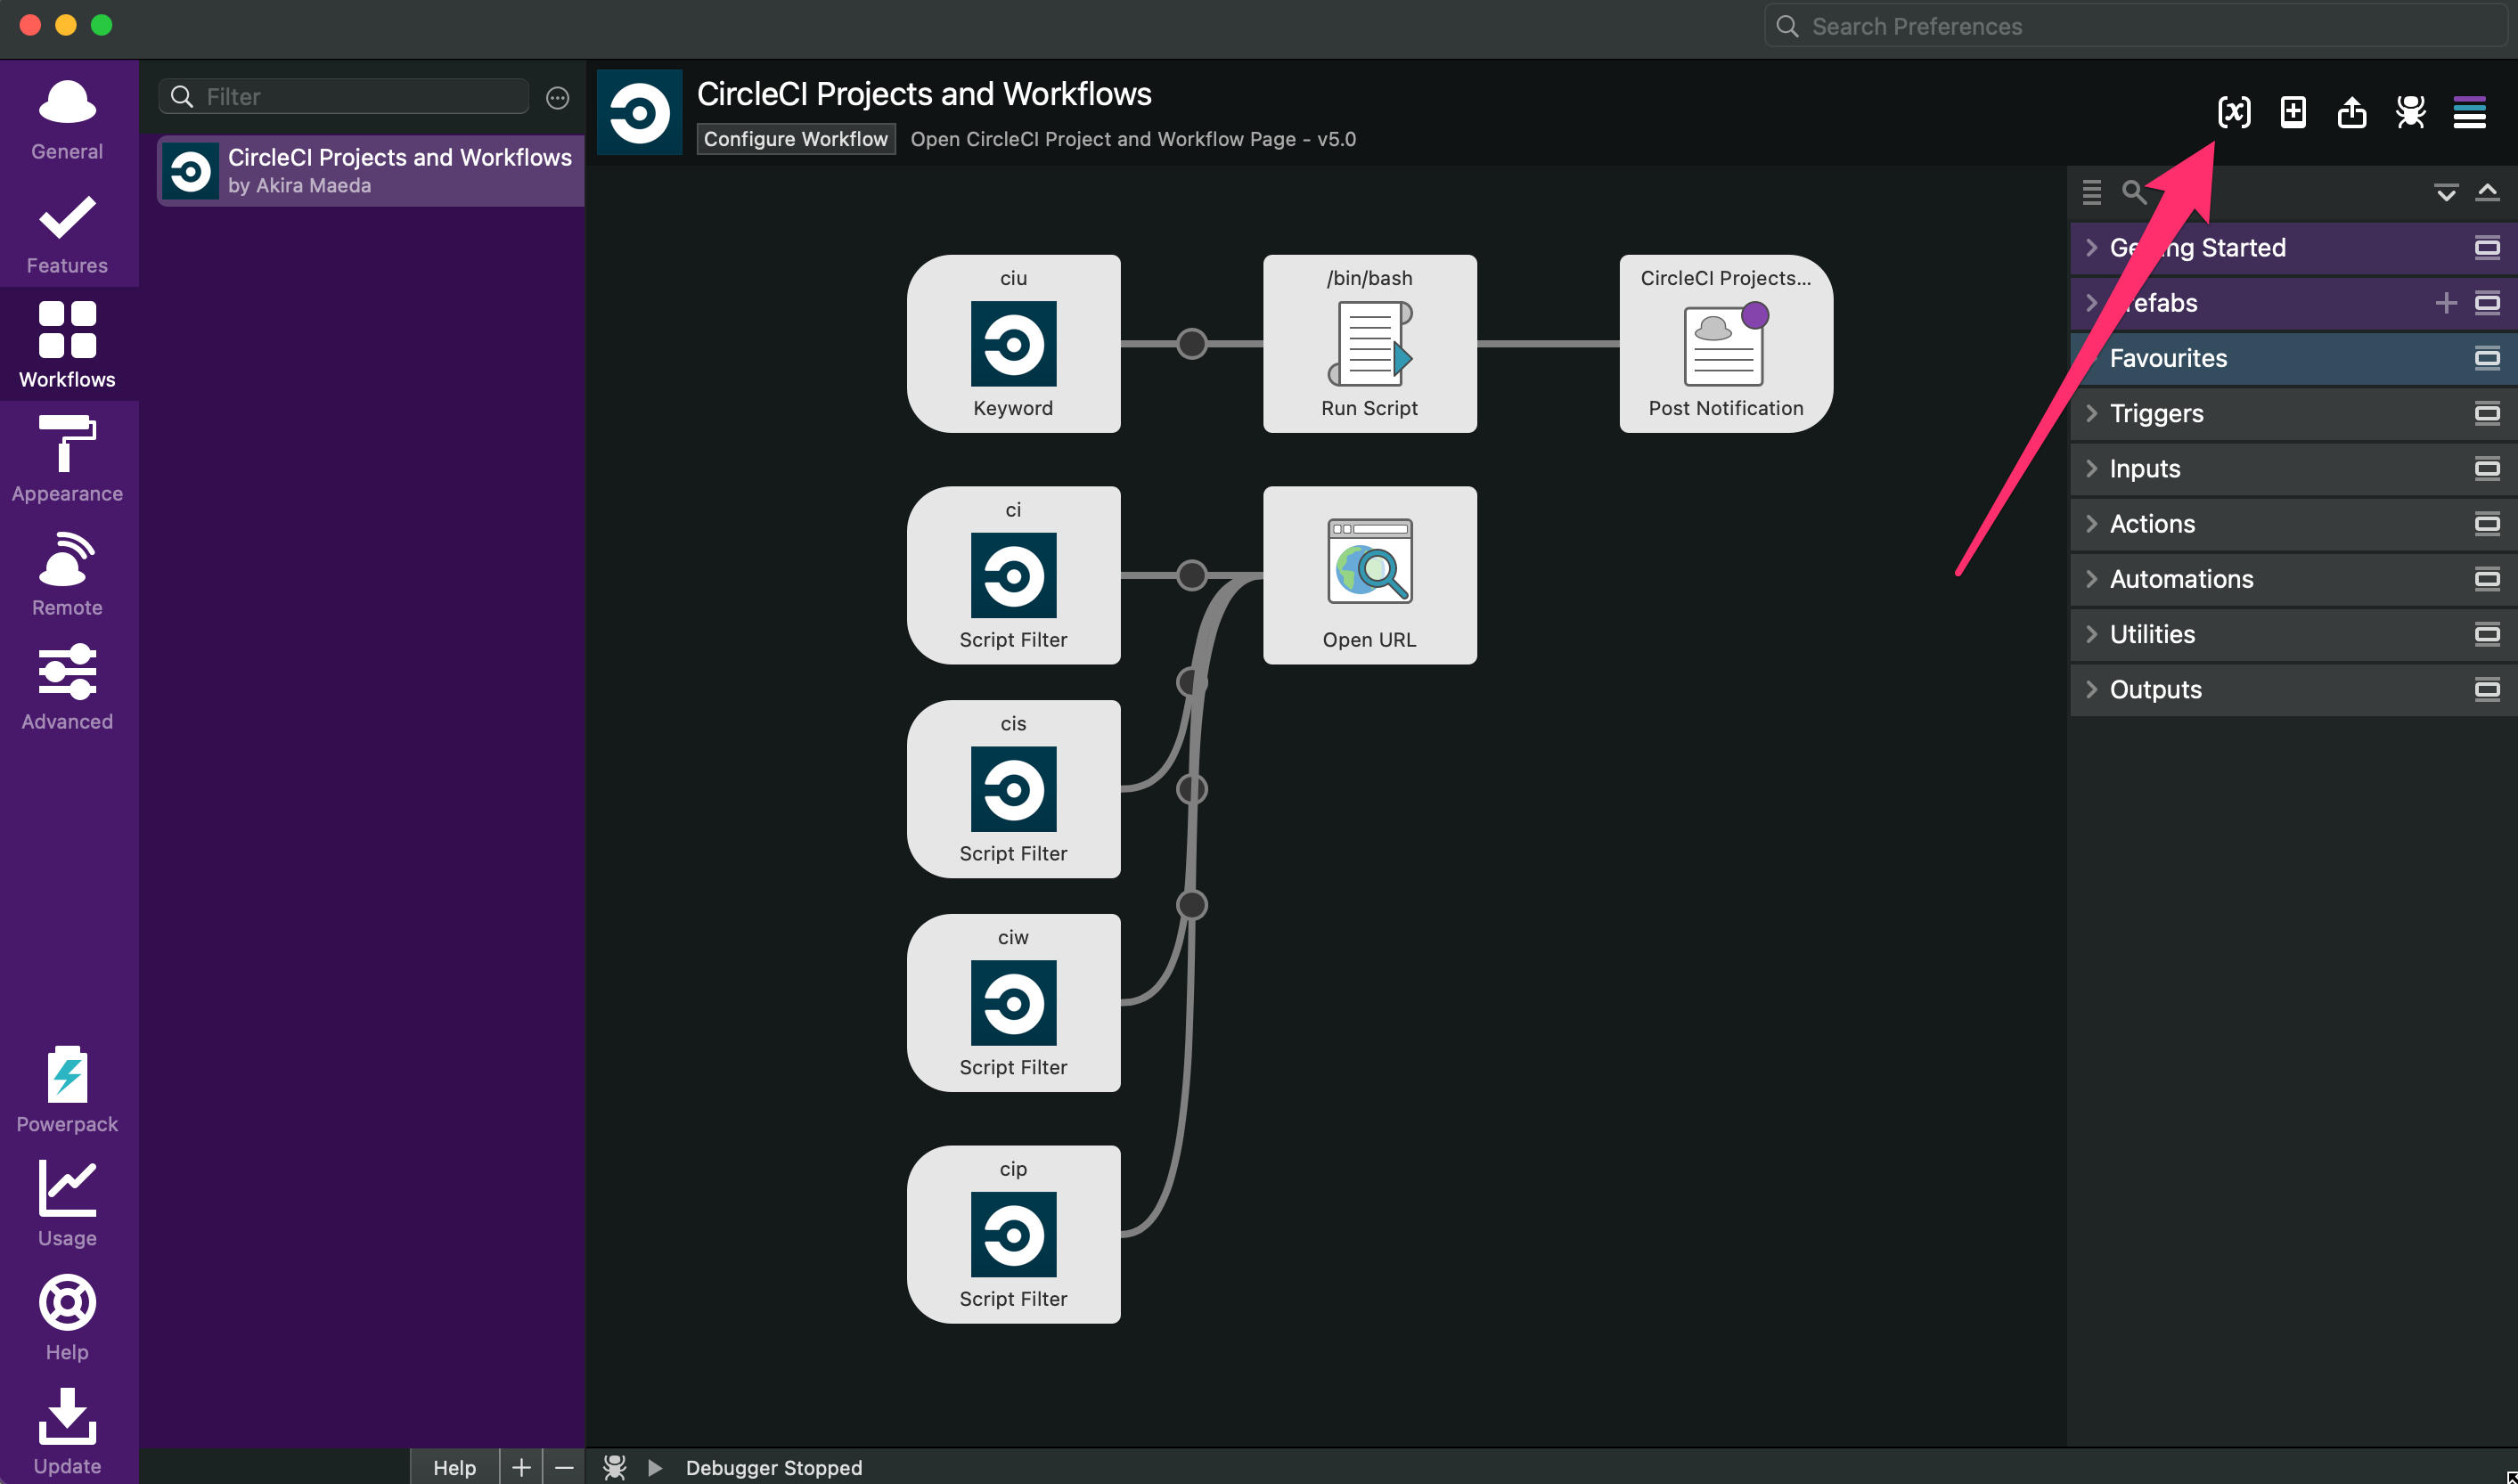Open the debugger bug icon in header
This screenshot has height=1484, width=2518.
(2410, 112)
